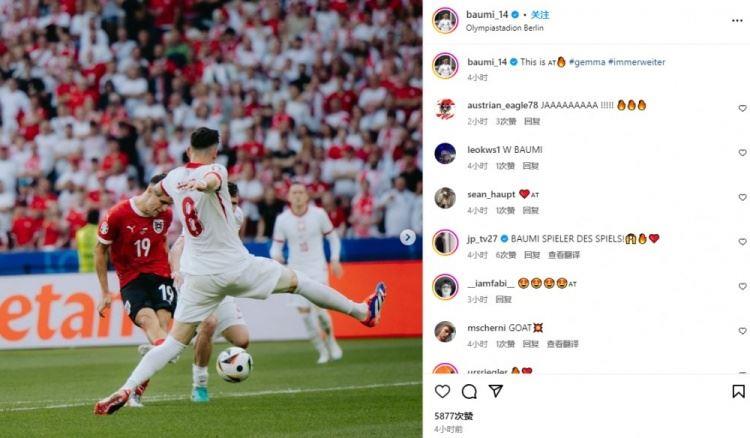This screenshot has height=438, width=750.
Task: Share post via paper plane icon
Action: (x=496, y=391)
